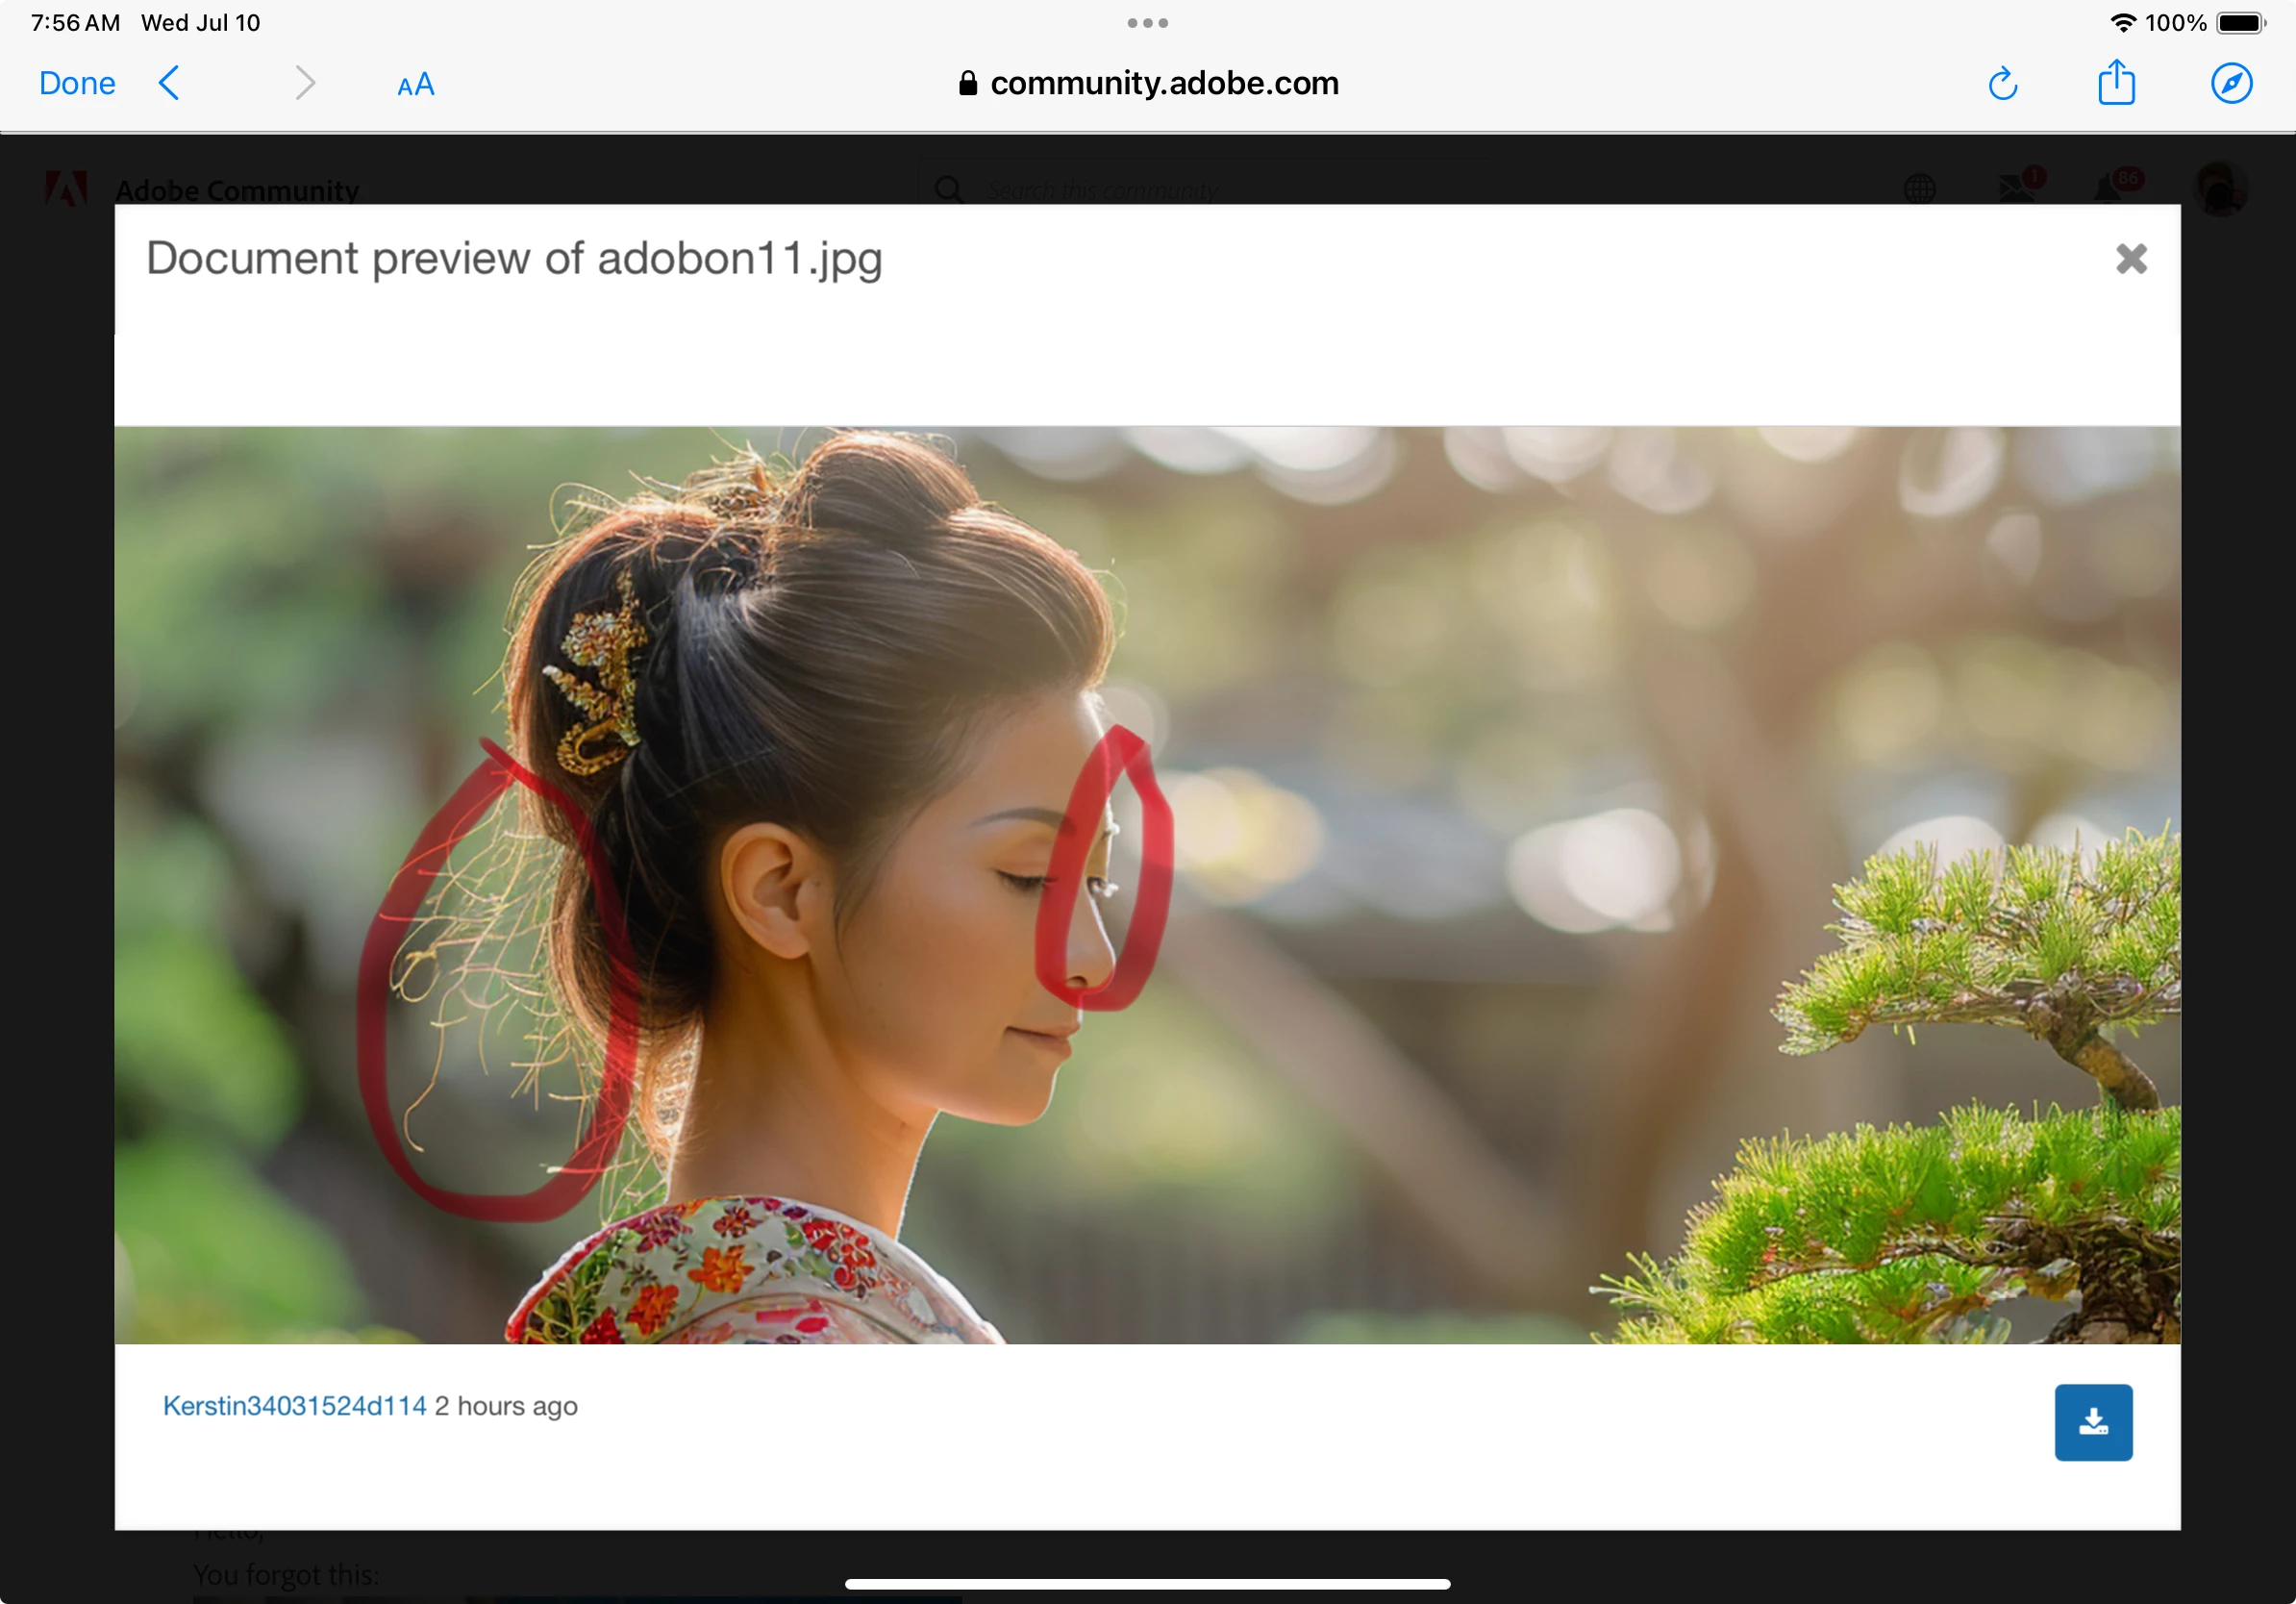Viewport: 2296px width, 1604px height.
Task: Open the AA reader text-size menu
Action: (x=415, y=85)
